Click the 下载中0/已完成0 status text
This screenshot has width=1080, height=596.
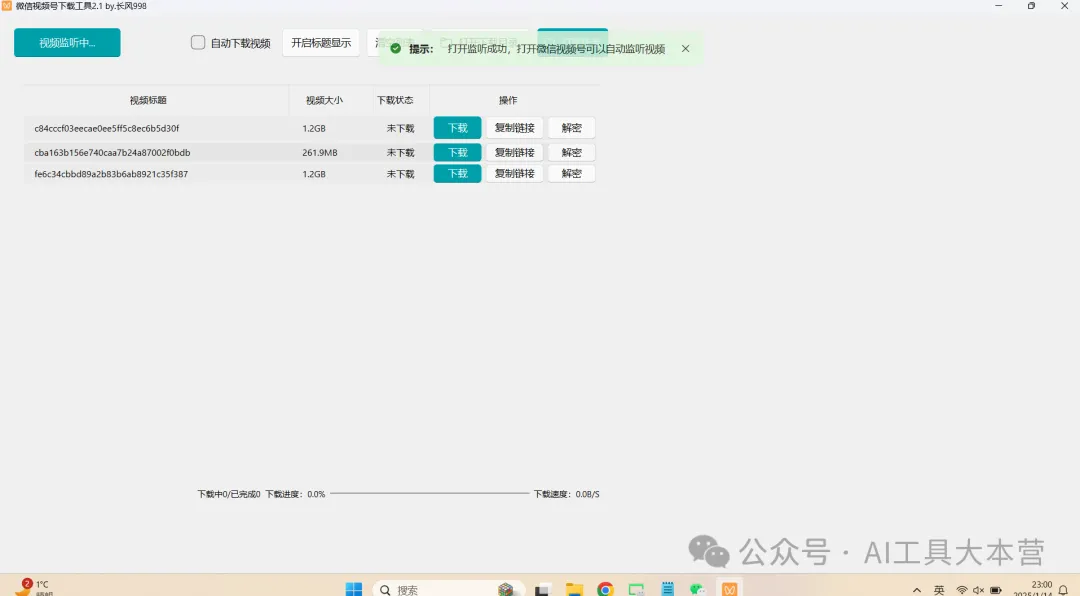click(229, 494)
